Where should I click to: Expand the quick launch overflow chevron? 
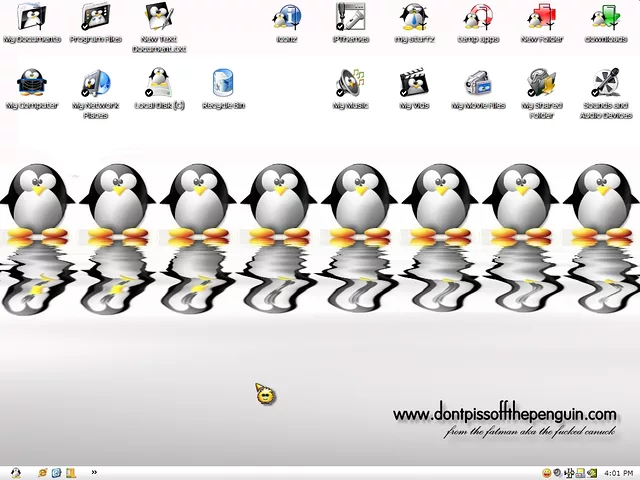click(94, 472)
